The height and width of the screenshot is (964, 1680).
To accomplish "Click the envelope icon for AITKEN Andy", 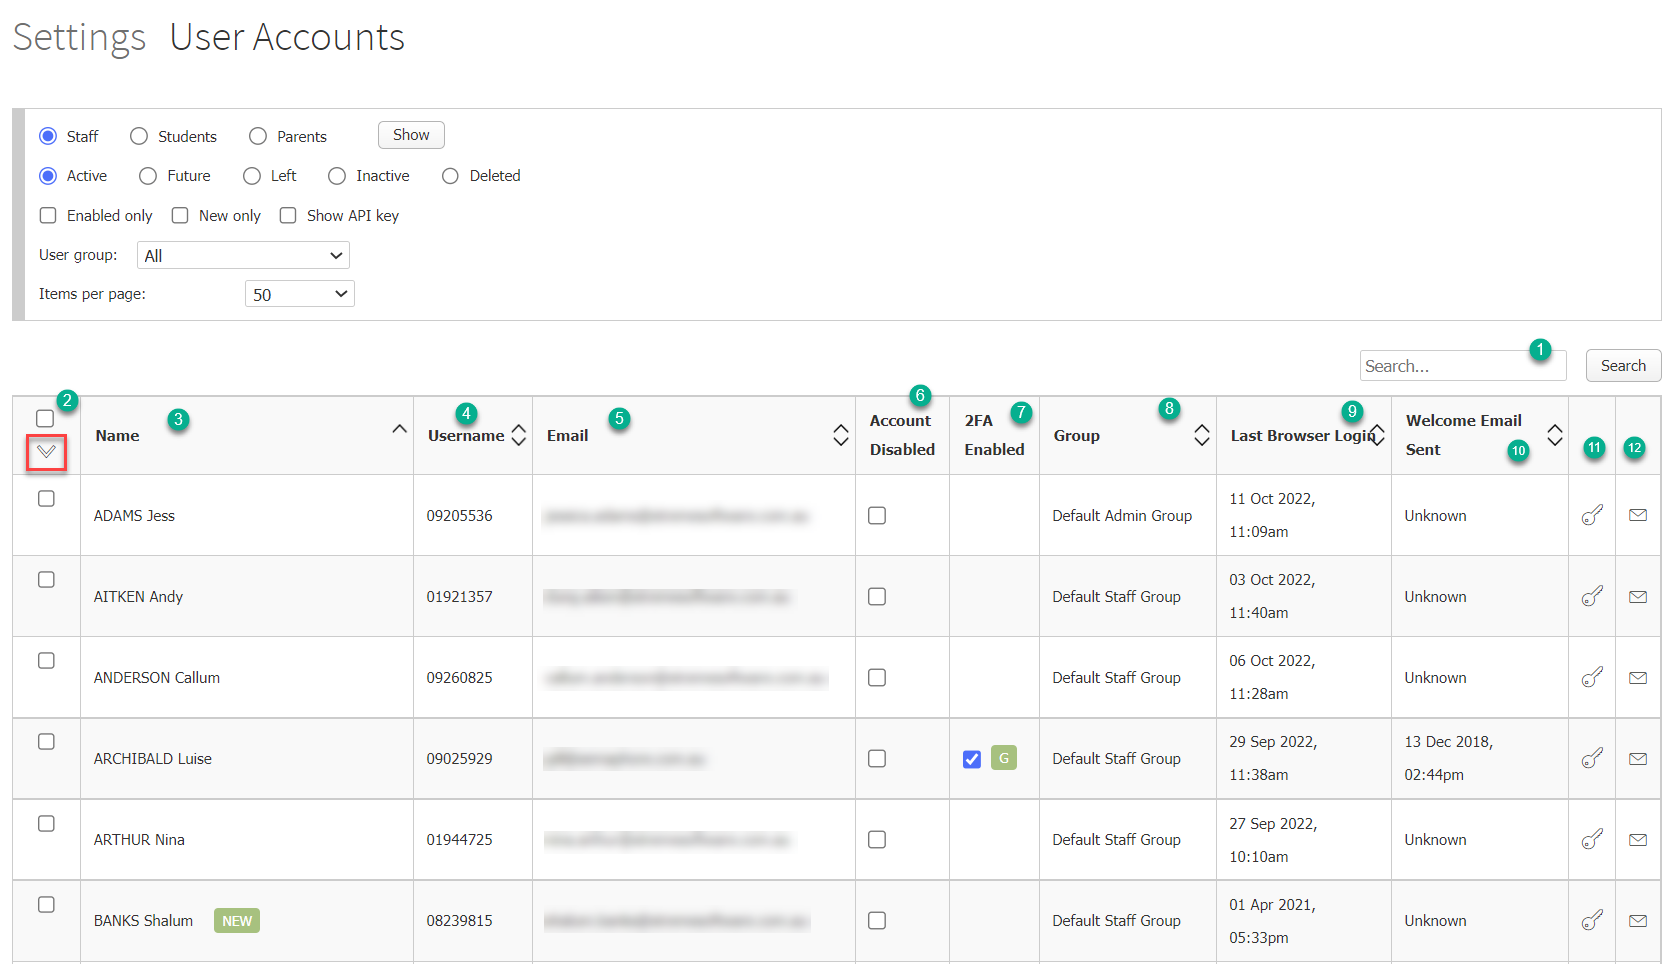I will (1638, 596).
